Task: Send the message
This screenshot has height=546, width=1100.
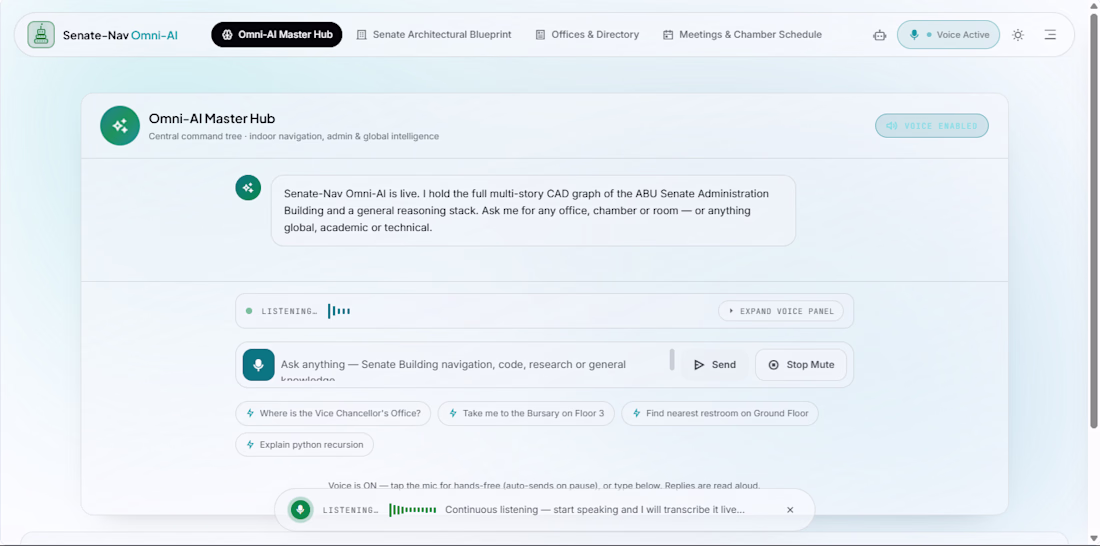Action: tap(715, 365)
